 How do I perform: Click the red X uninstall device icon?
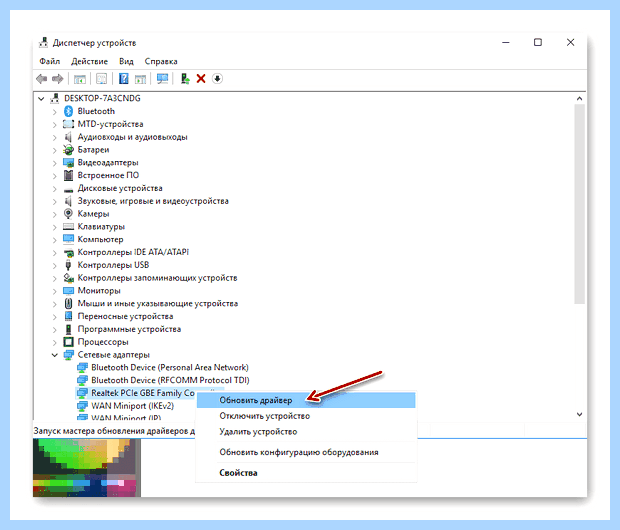point(201,79)
